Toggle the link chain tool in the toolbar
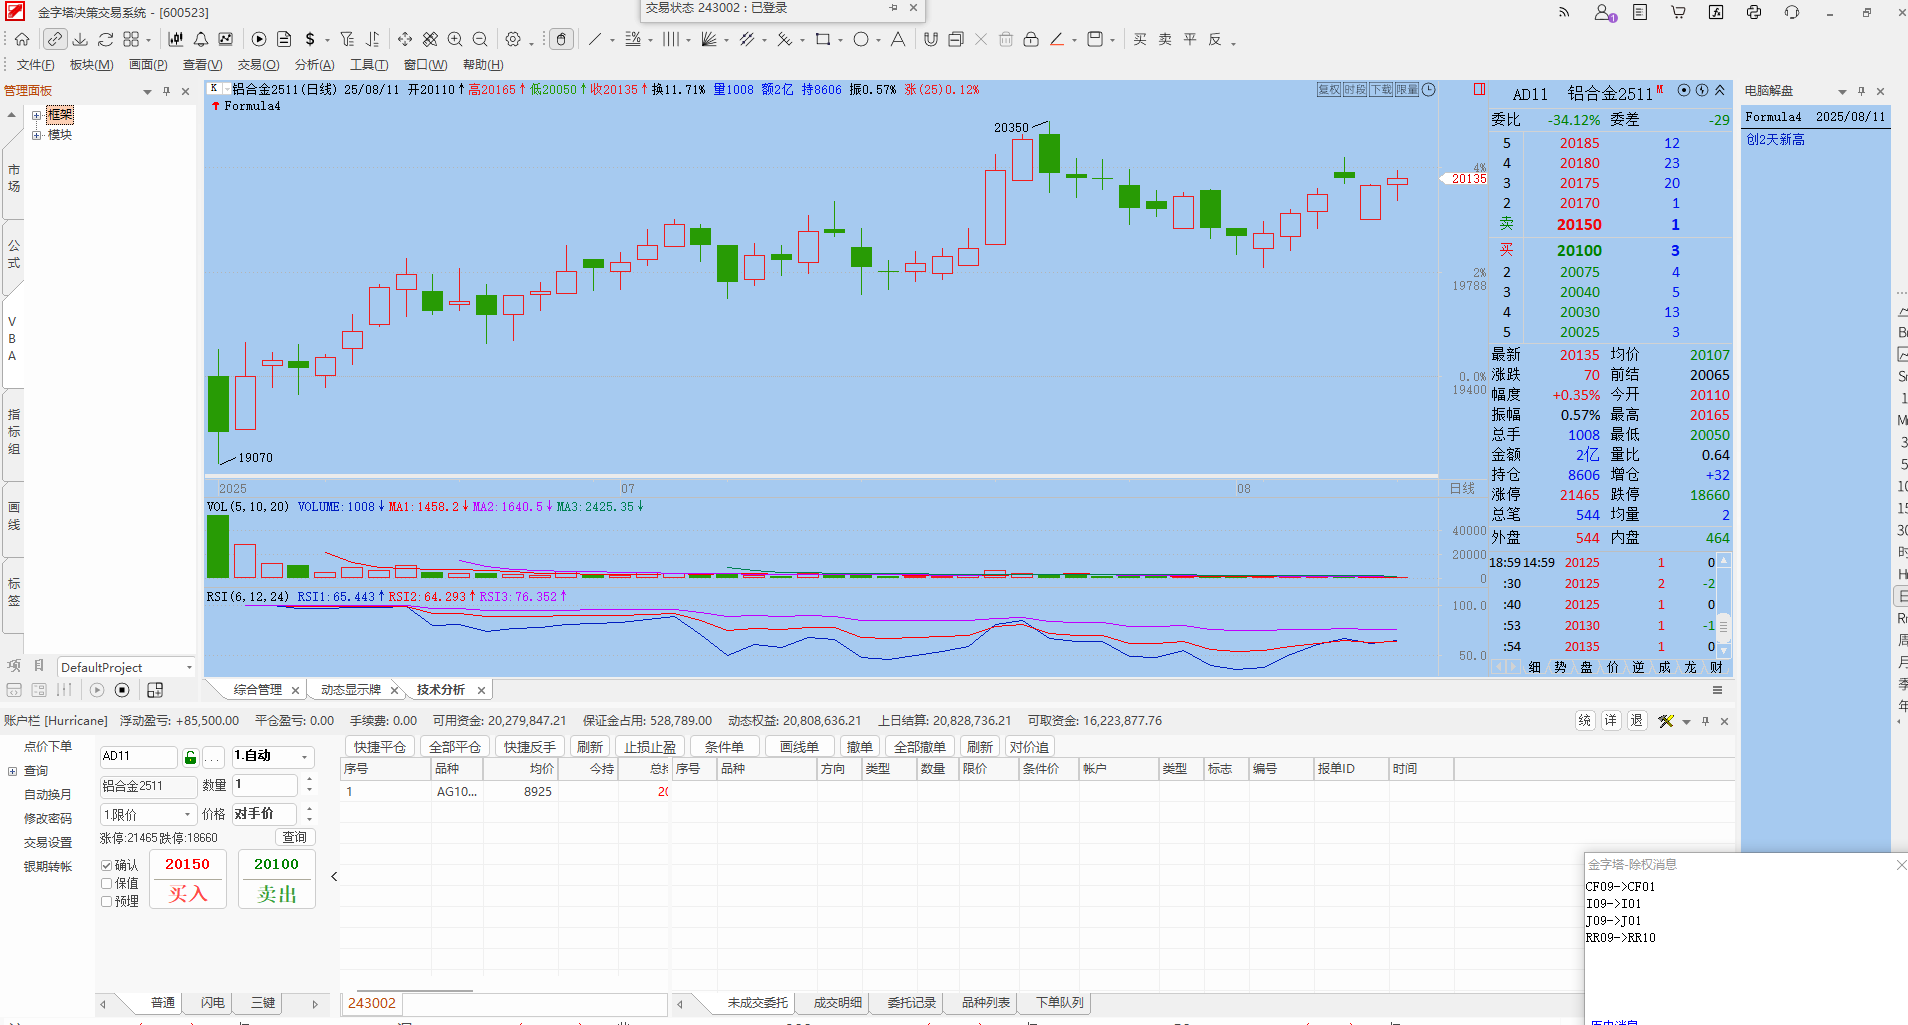Viewport: 1908px width, 1025px height. (x=55, y=39)
